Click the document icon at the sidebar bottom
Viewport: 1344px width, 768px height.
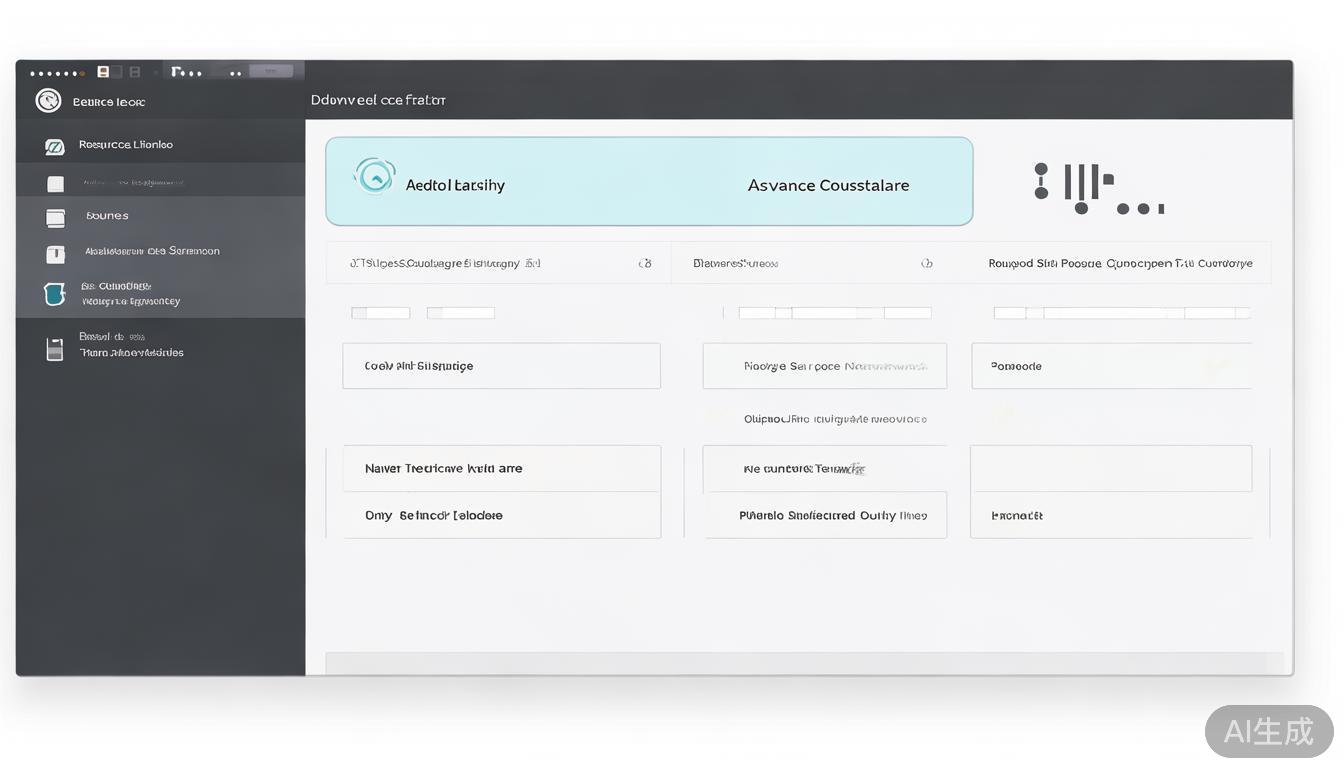coord(55,349)
